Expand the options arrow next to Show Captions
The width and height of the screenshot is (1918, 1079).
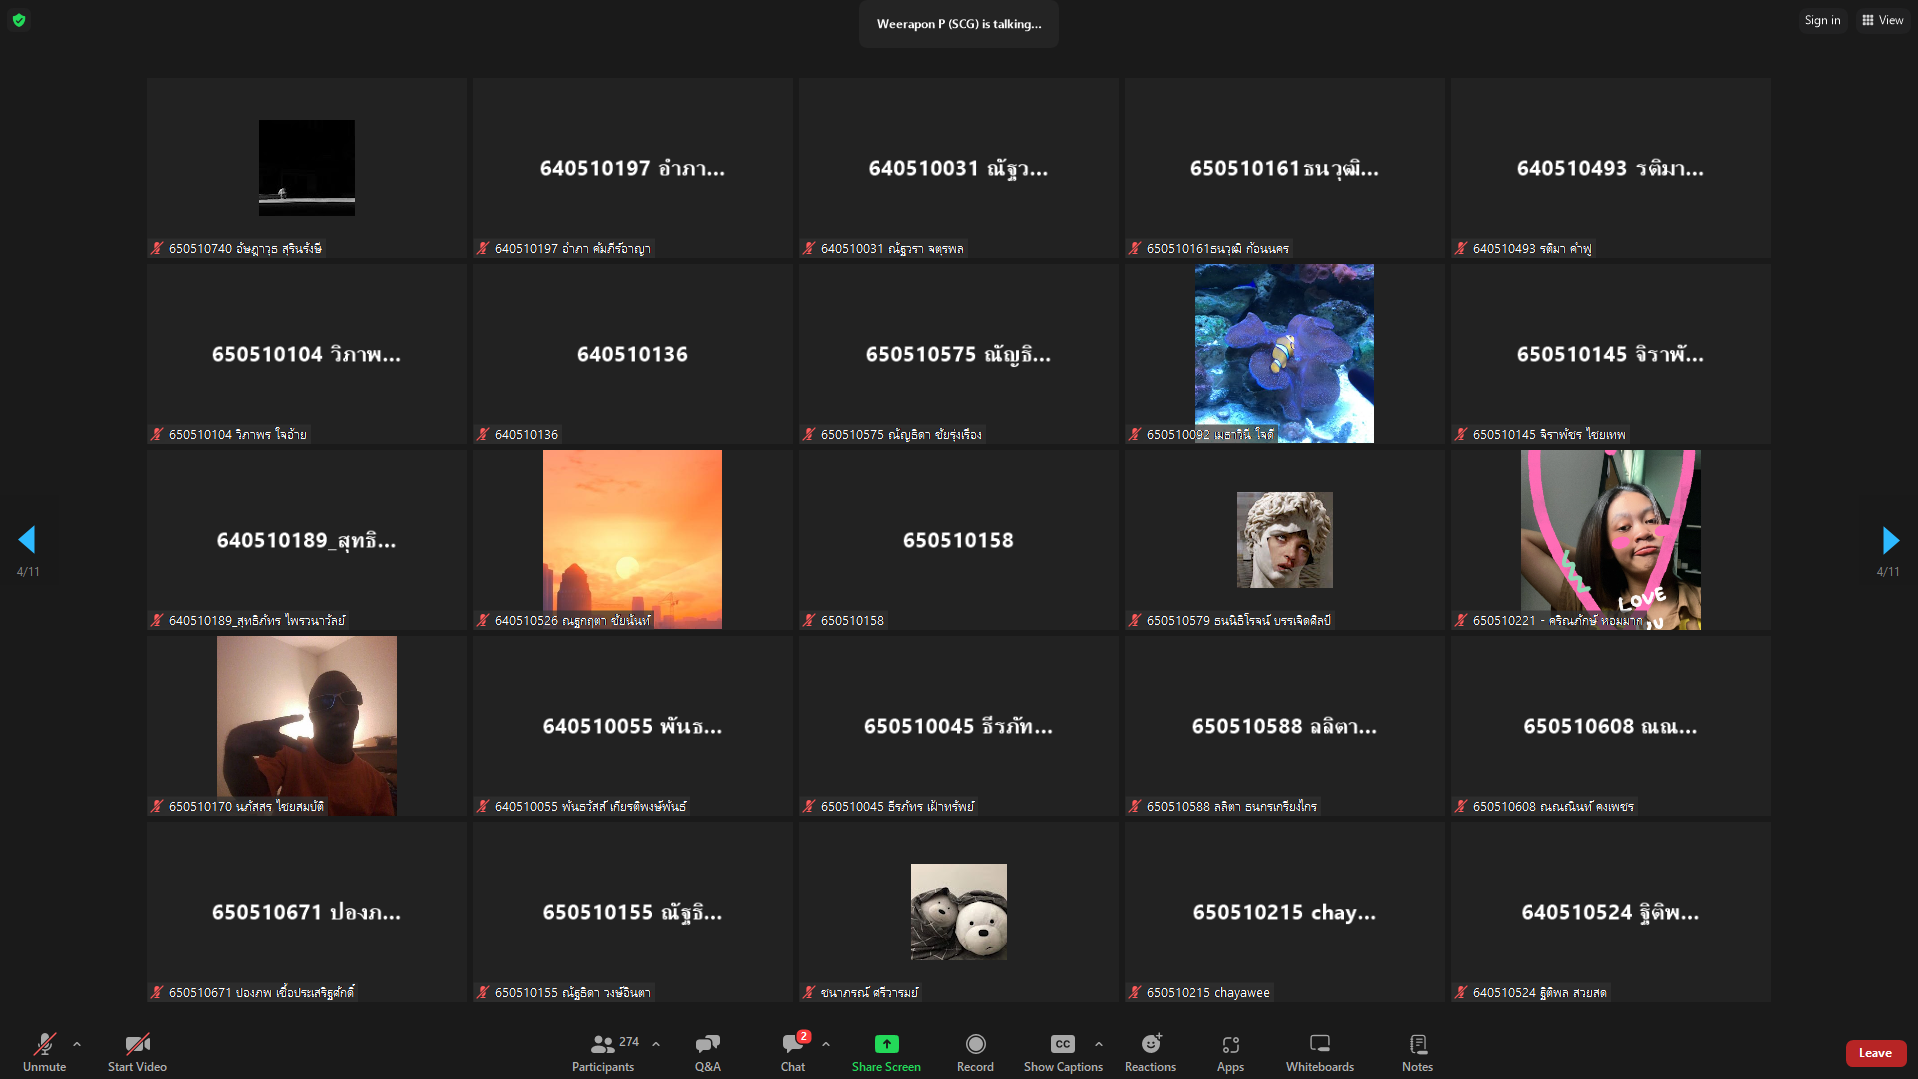(x=1099, y=1044)
